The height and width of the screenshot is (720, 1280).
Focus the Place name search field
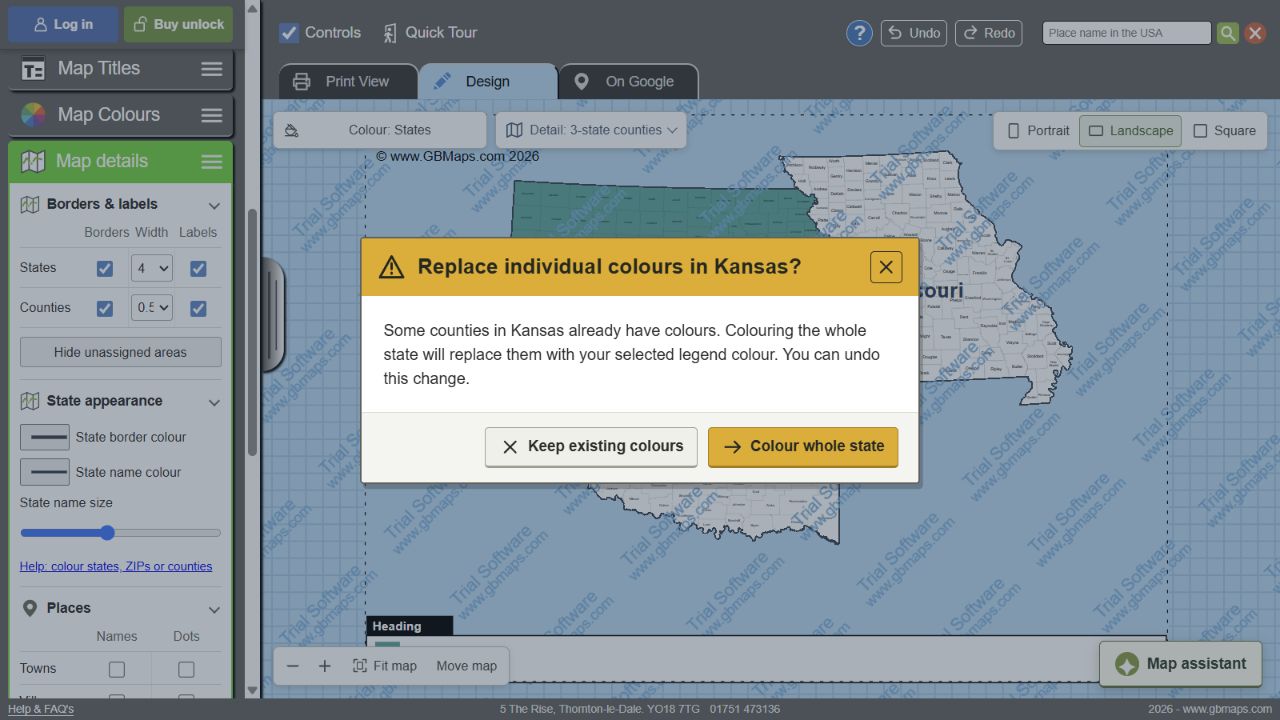click(x=1127, y=33)
